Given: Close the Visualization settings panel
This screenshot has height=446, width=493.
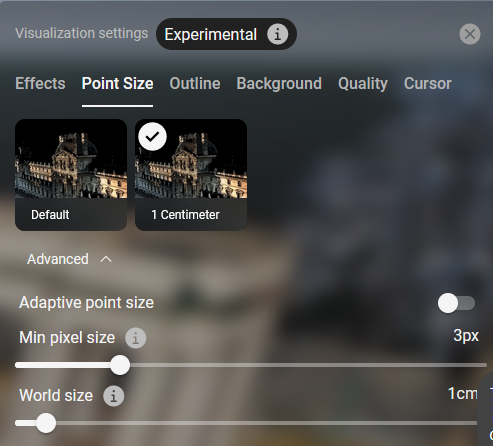Looking at the screenshot, I should [470, 34].
